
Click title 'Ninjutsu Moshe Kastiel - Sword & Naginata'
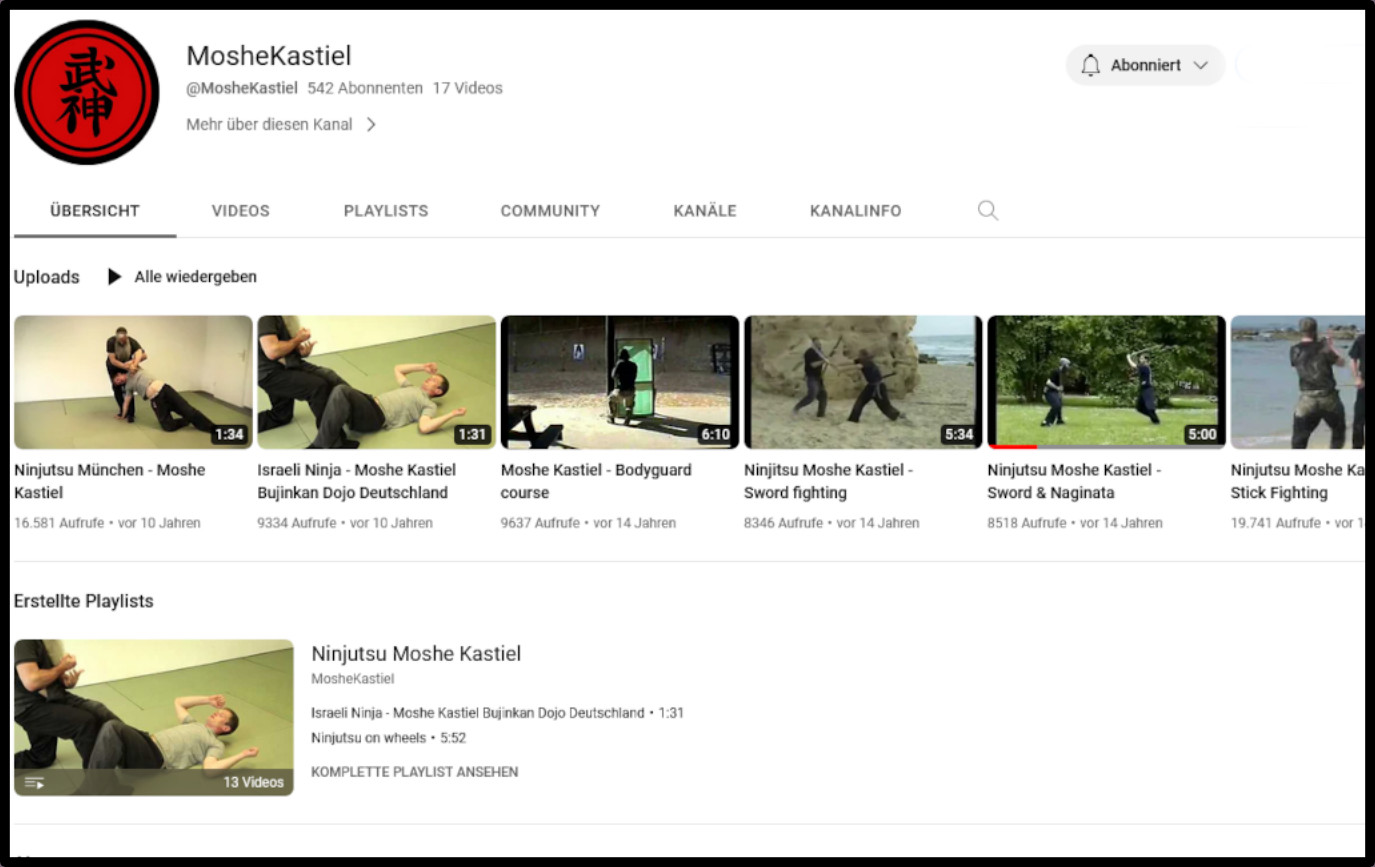click(x=1074, y=481)
